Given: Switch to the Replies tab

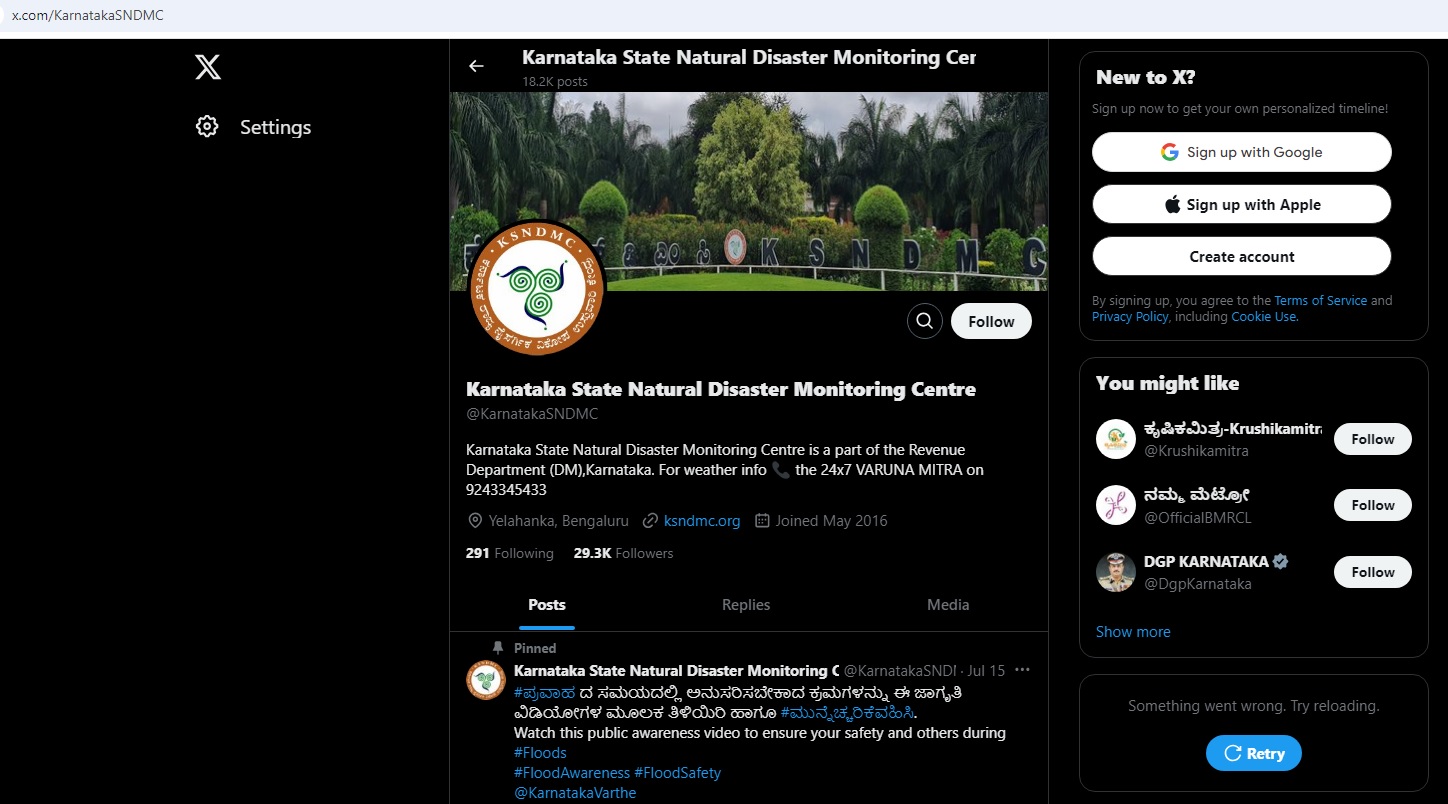Looking at the screenshot, I should tap(746, 605).
